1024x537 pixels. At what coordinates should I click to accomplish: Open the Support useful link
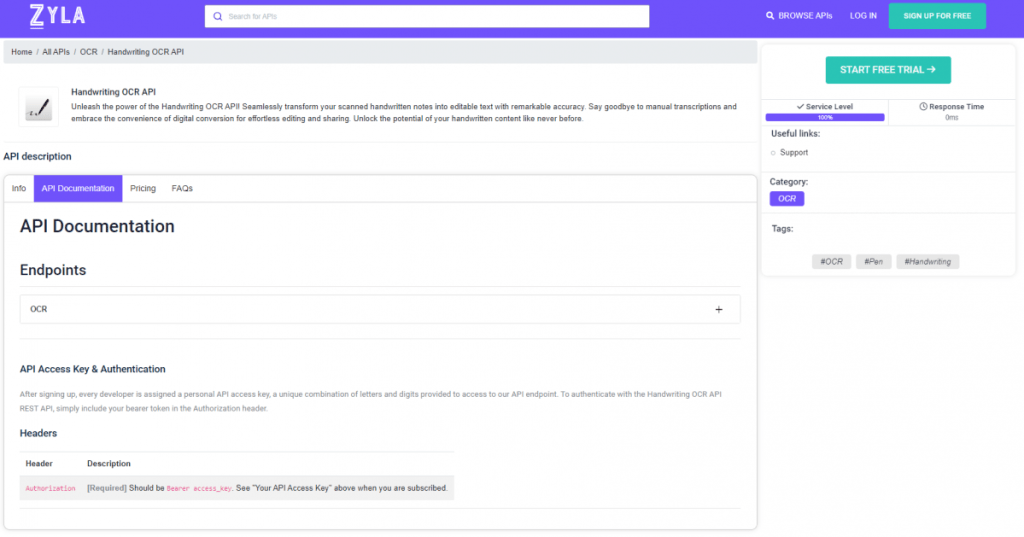793,152
